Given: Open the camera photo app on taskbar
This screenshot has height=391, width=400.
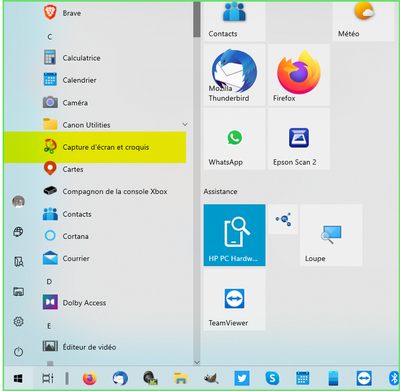Looking at the screenshot, I should pos(150,378).
